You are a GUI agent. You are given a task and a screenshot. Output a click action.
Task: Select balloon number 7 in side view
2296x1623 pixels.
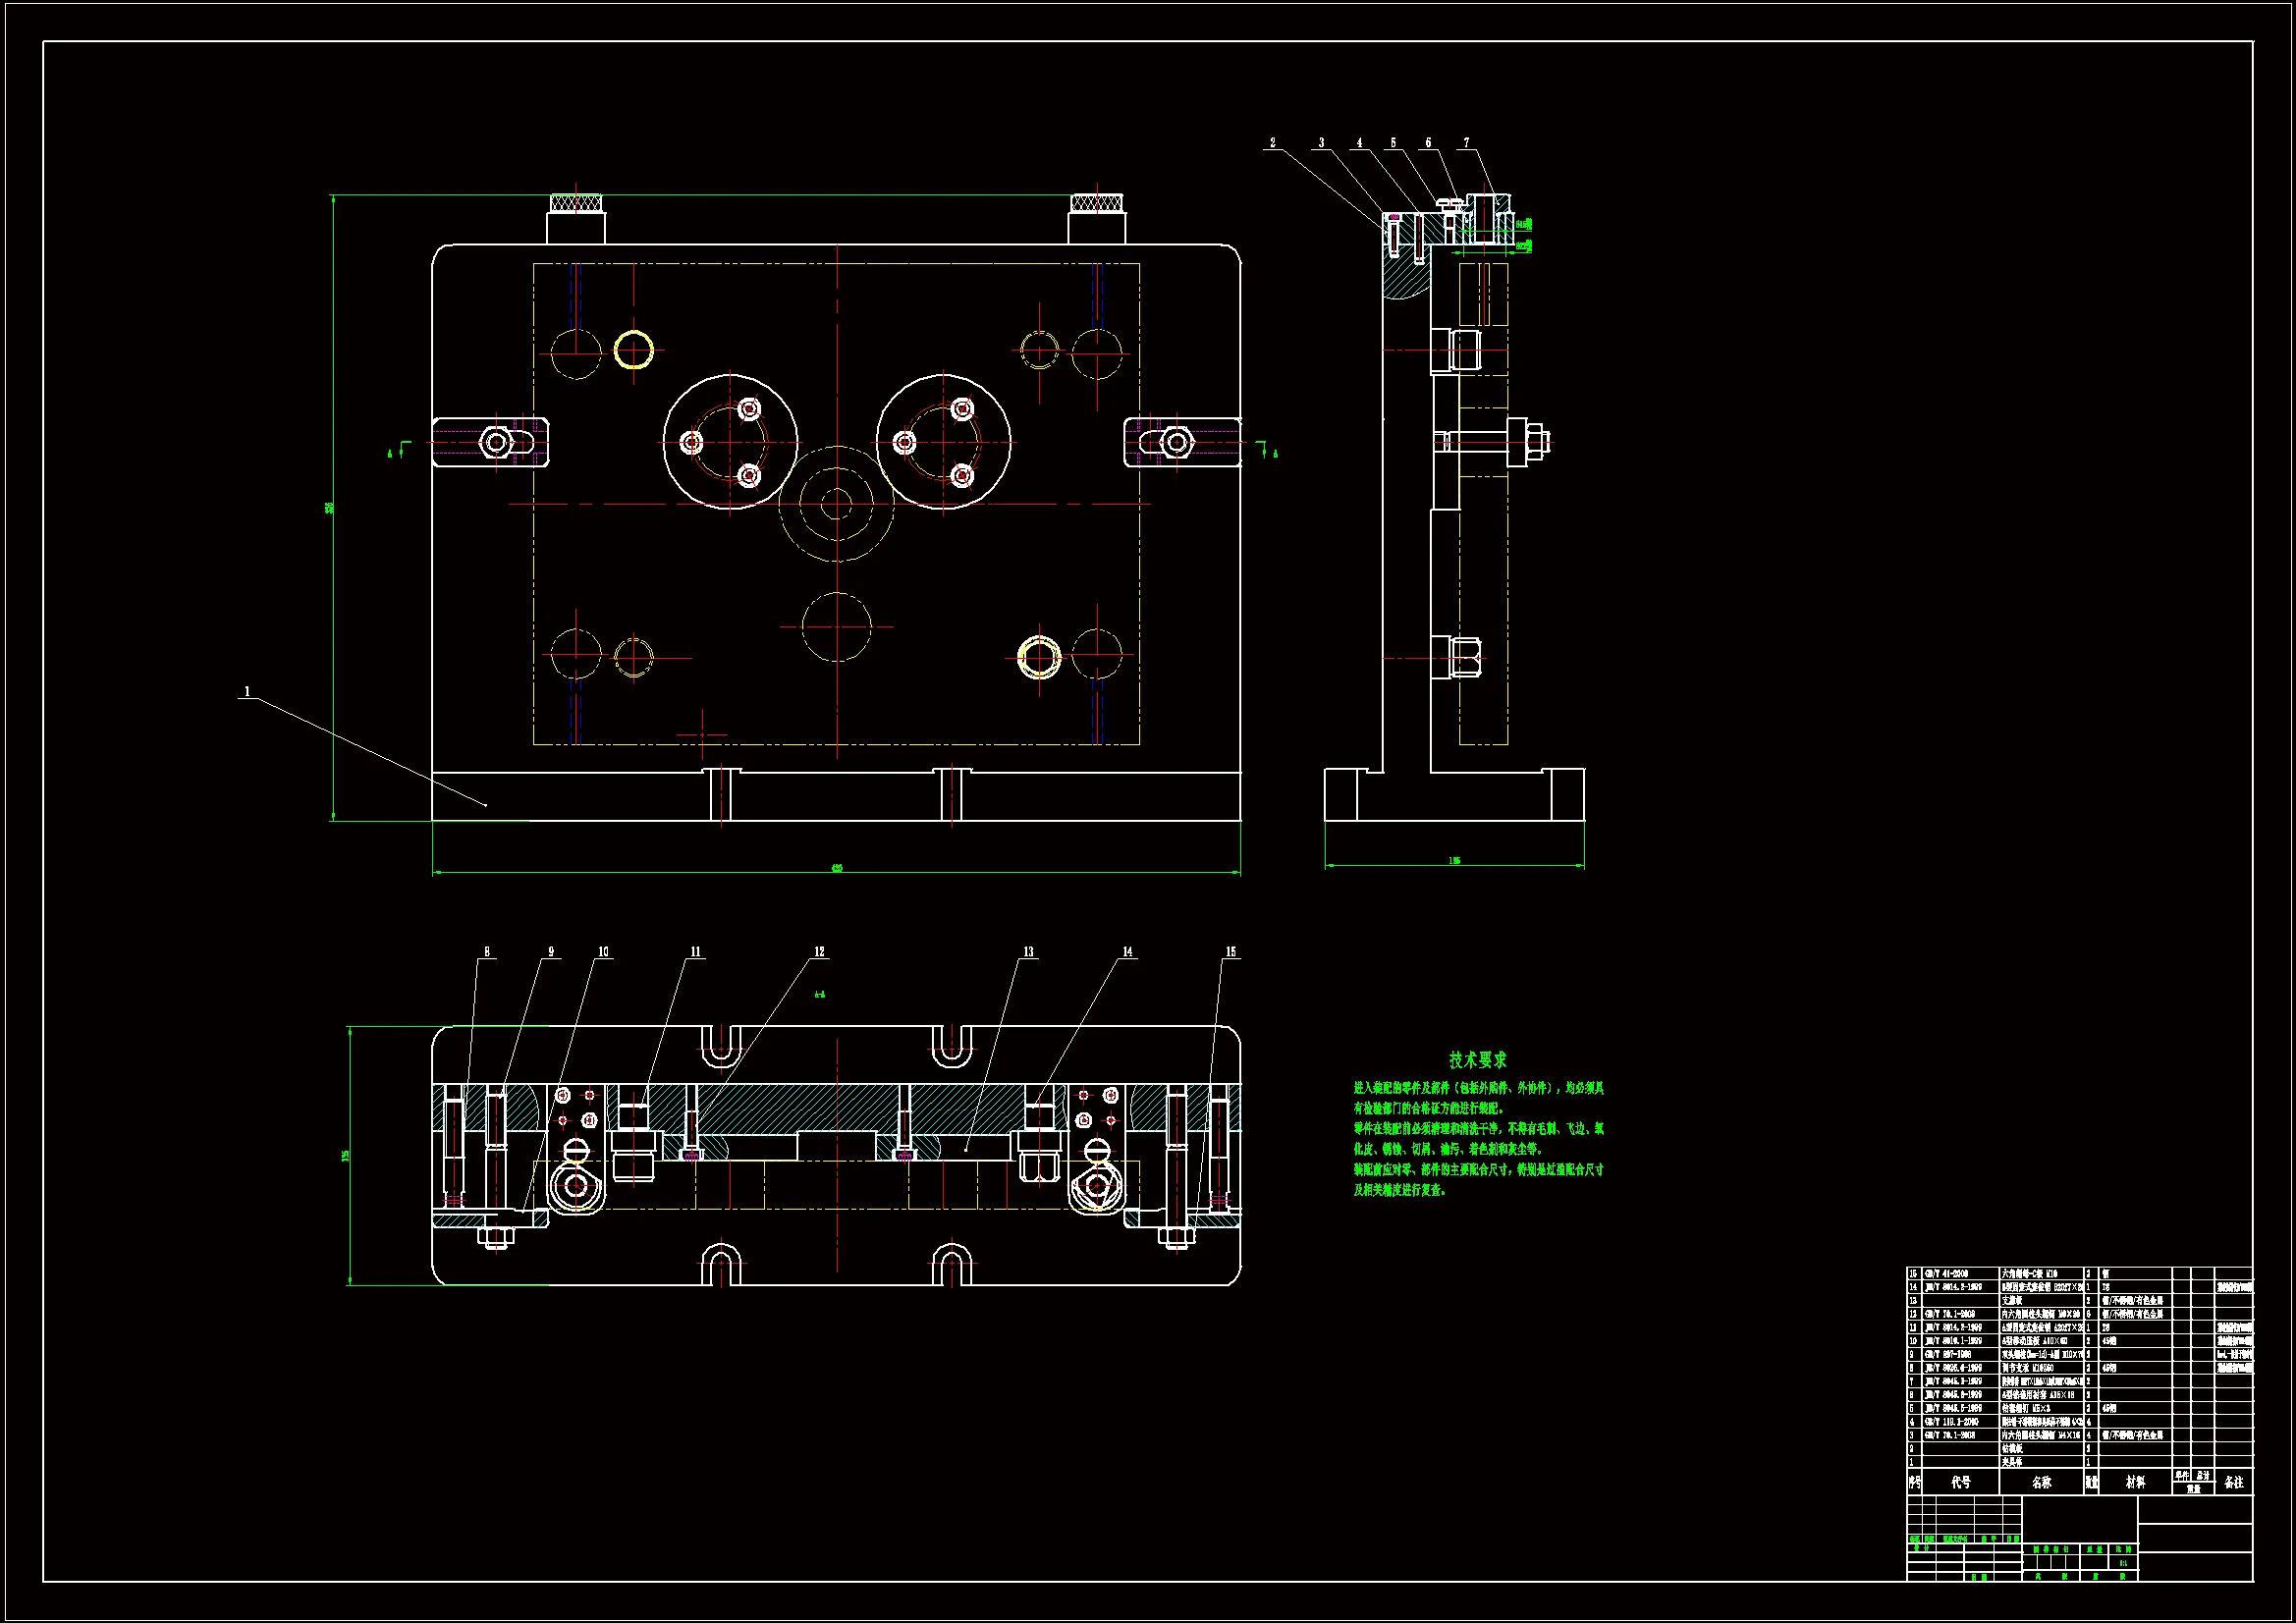tap(1466, 143)
